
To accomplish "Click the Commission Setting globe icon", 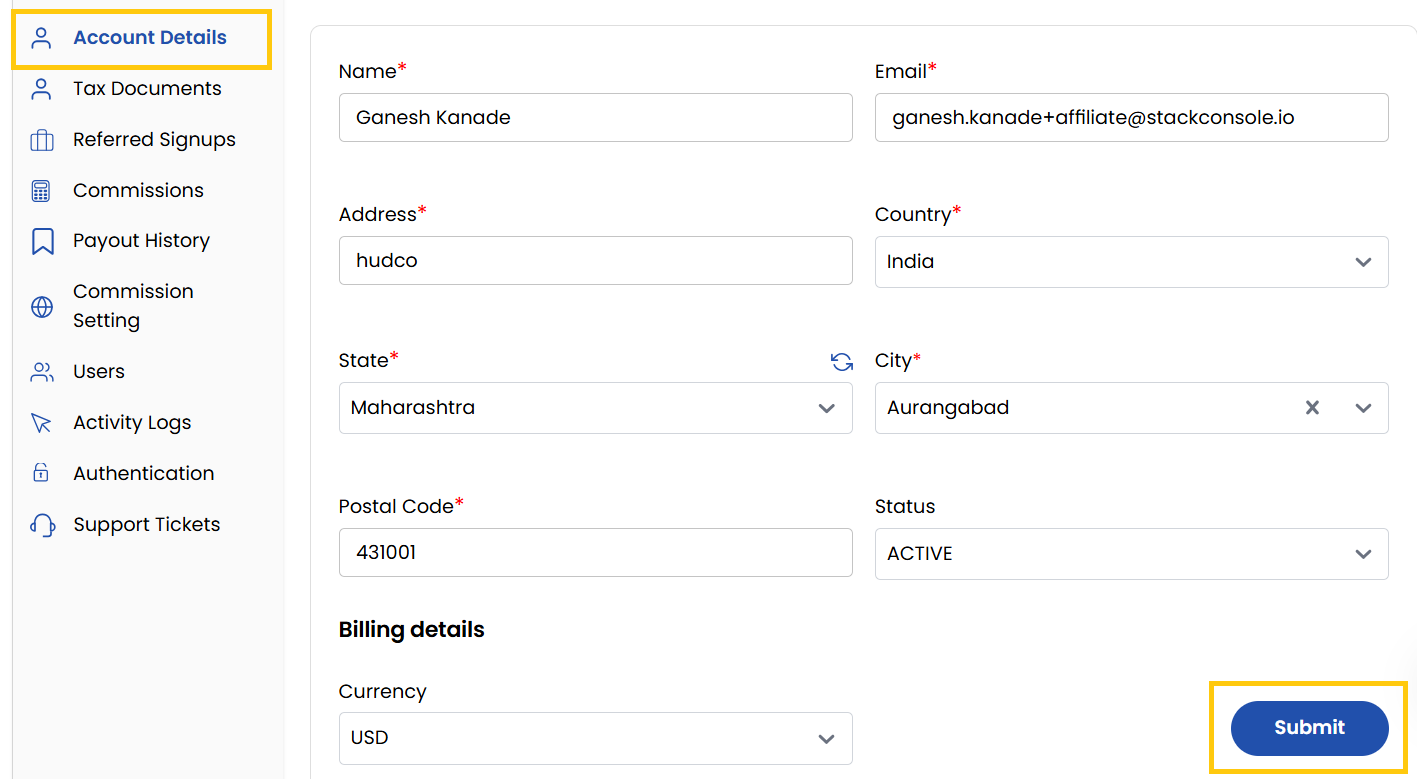I will point(41,307).
